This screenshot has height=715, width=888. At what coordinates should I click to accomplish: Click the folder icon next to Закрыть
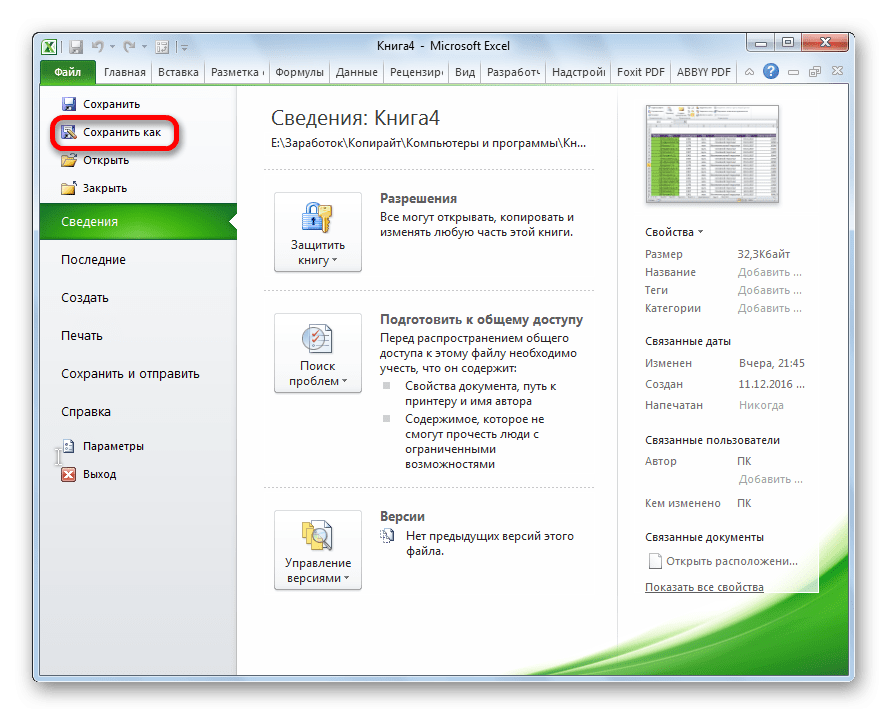[x=69, y=188]
